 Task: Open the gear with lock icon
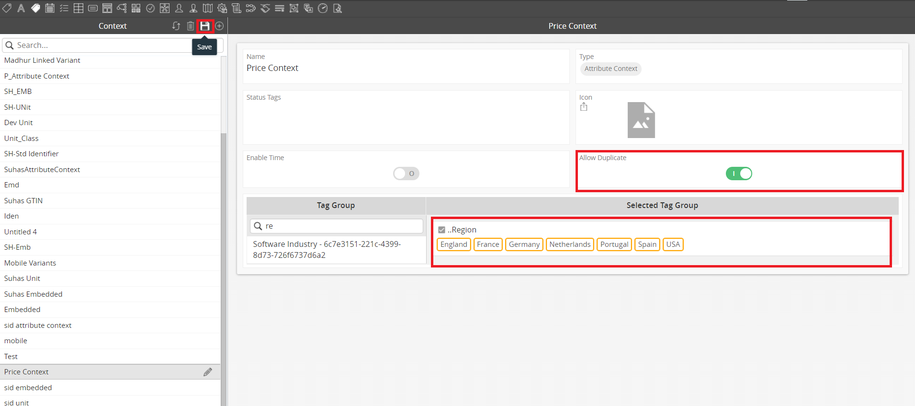pos(222,8)
